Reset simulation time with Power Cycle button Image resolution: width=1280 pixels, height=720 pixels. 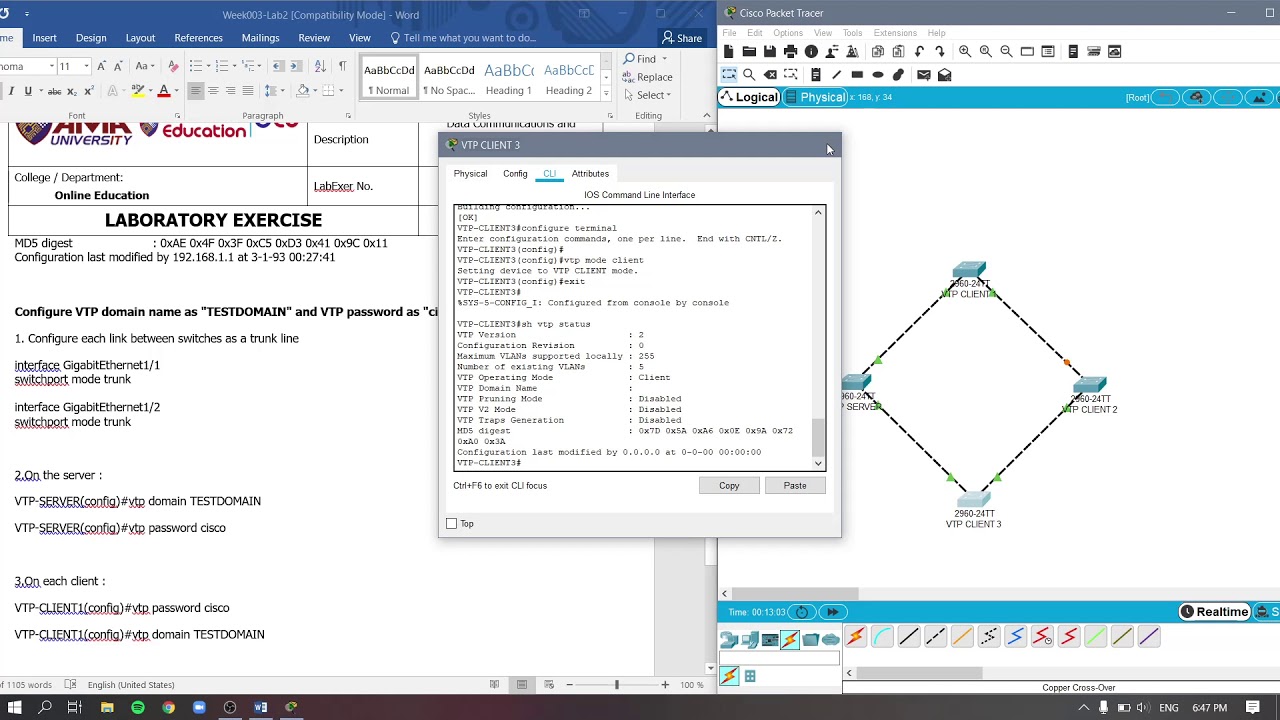click(x=802, y=612)
